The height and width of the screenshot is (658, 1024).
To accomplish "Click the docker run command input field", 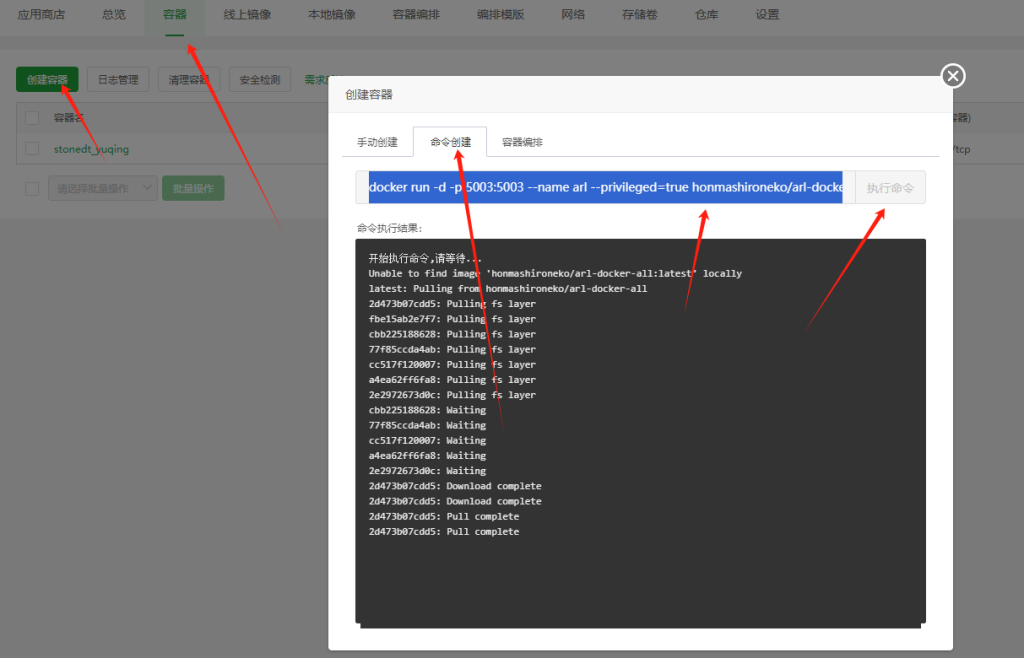I will pos(605,187).
